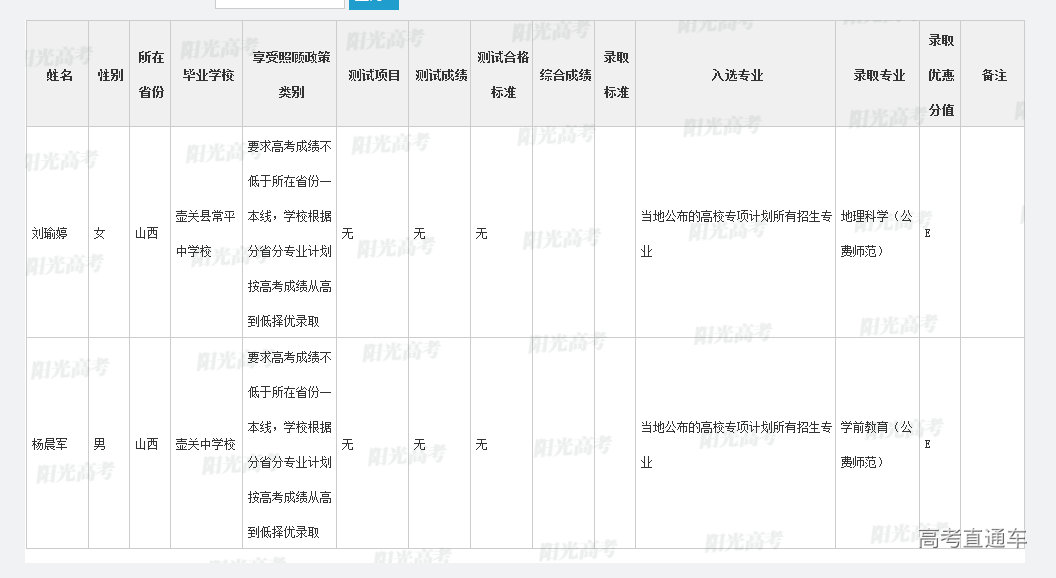Viewport: 1056px width, 578px height.
Task: Select the 壶关中学校 school cell
Action: (205, 444)
